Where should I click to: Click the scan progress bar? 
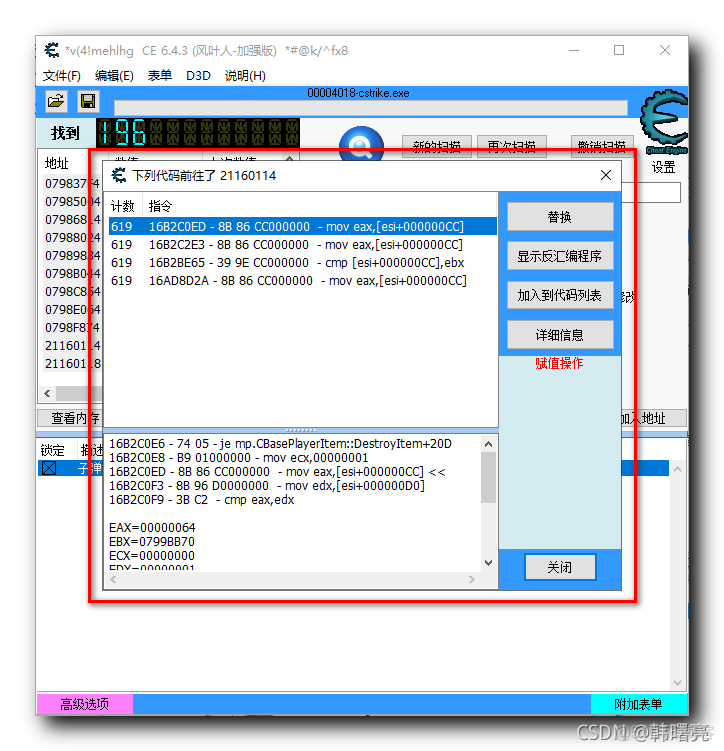click(371, 108)
